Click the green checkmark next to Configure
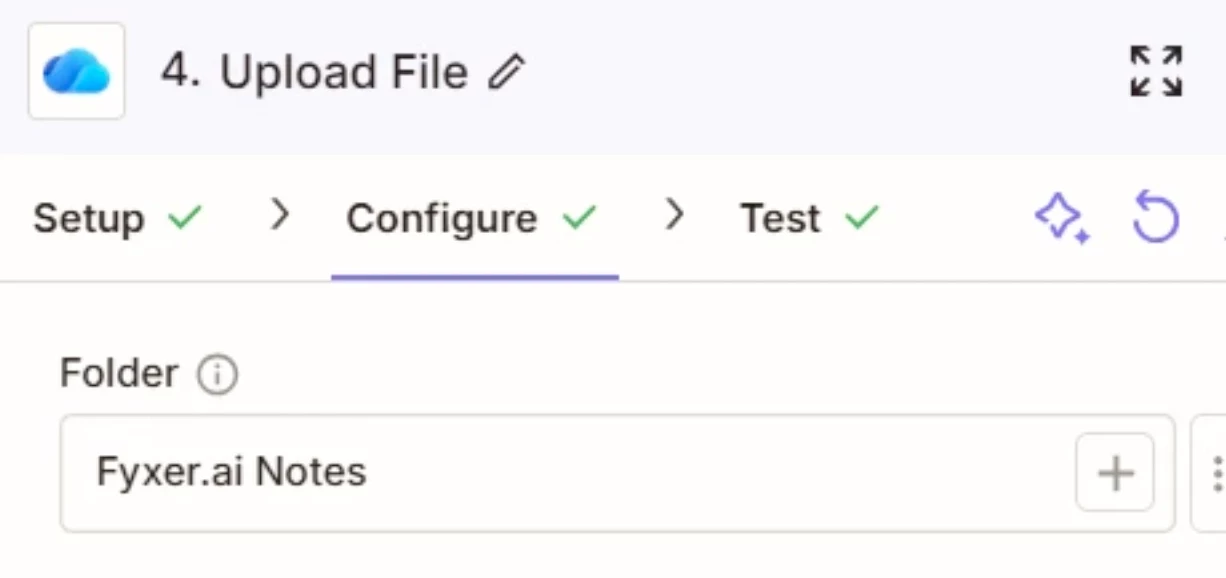This screenshot has height=578, width=1226. coord(579,217)
